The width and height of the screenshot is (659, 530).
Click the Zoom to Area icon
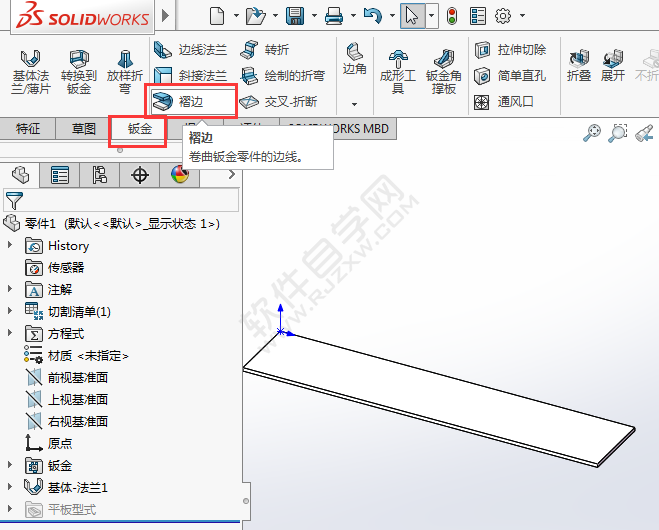pos(618,133)
